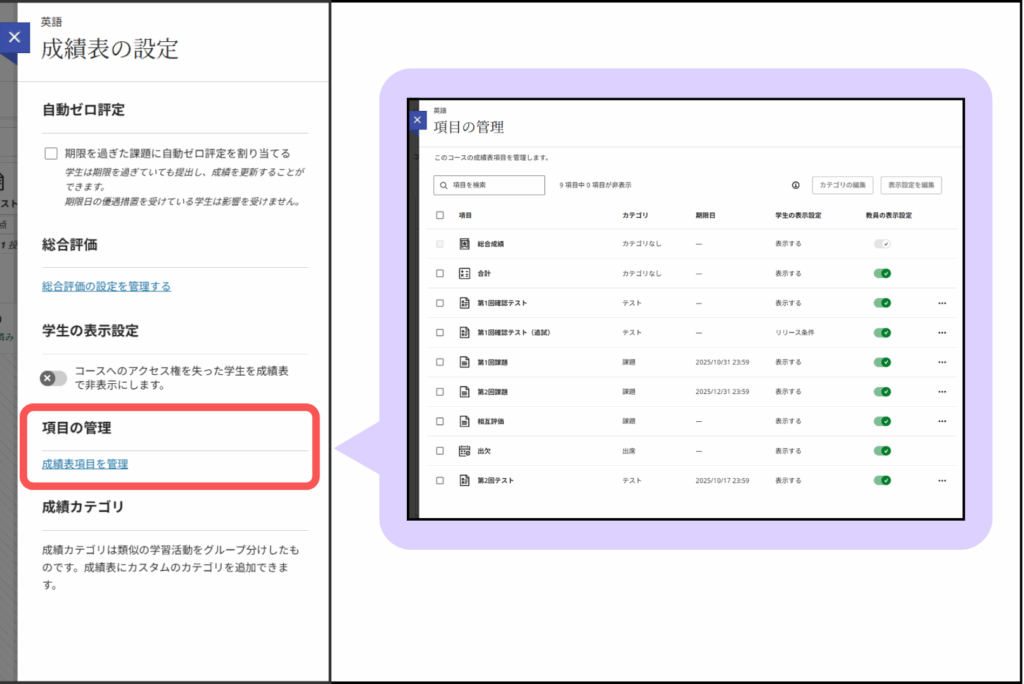
Task: Check the select-all checkbox in 項目 header
Action: (x=440, y=215)
